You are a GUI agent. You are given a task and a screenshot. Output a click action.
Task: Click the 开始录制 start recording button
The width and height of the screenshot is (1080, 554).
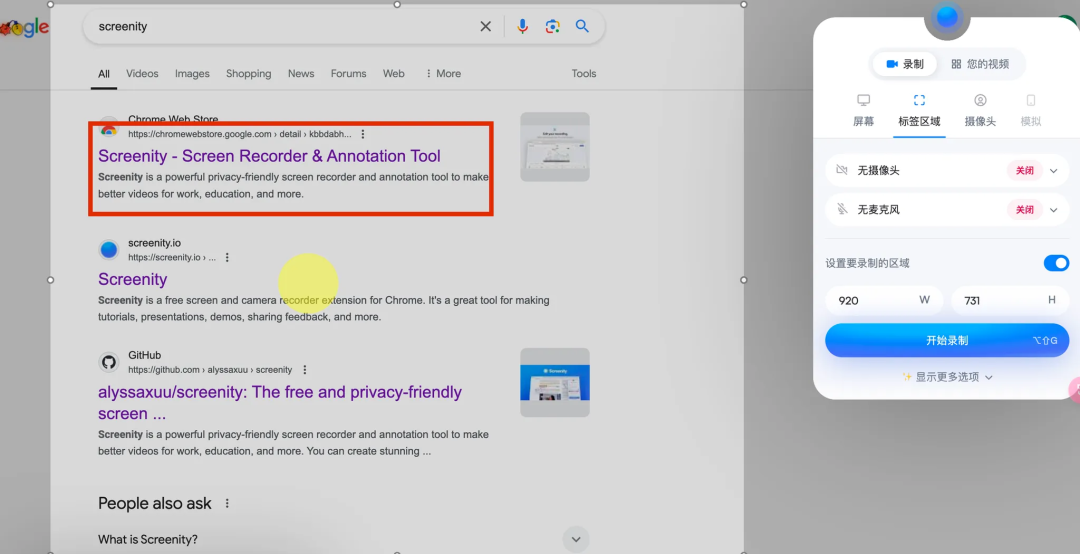tap(947, 340)
